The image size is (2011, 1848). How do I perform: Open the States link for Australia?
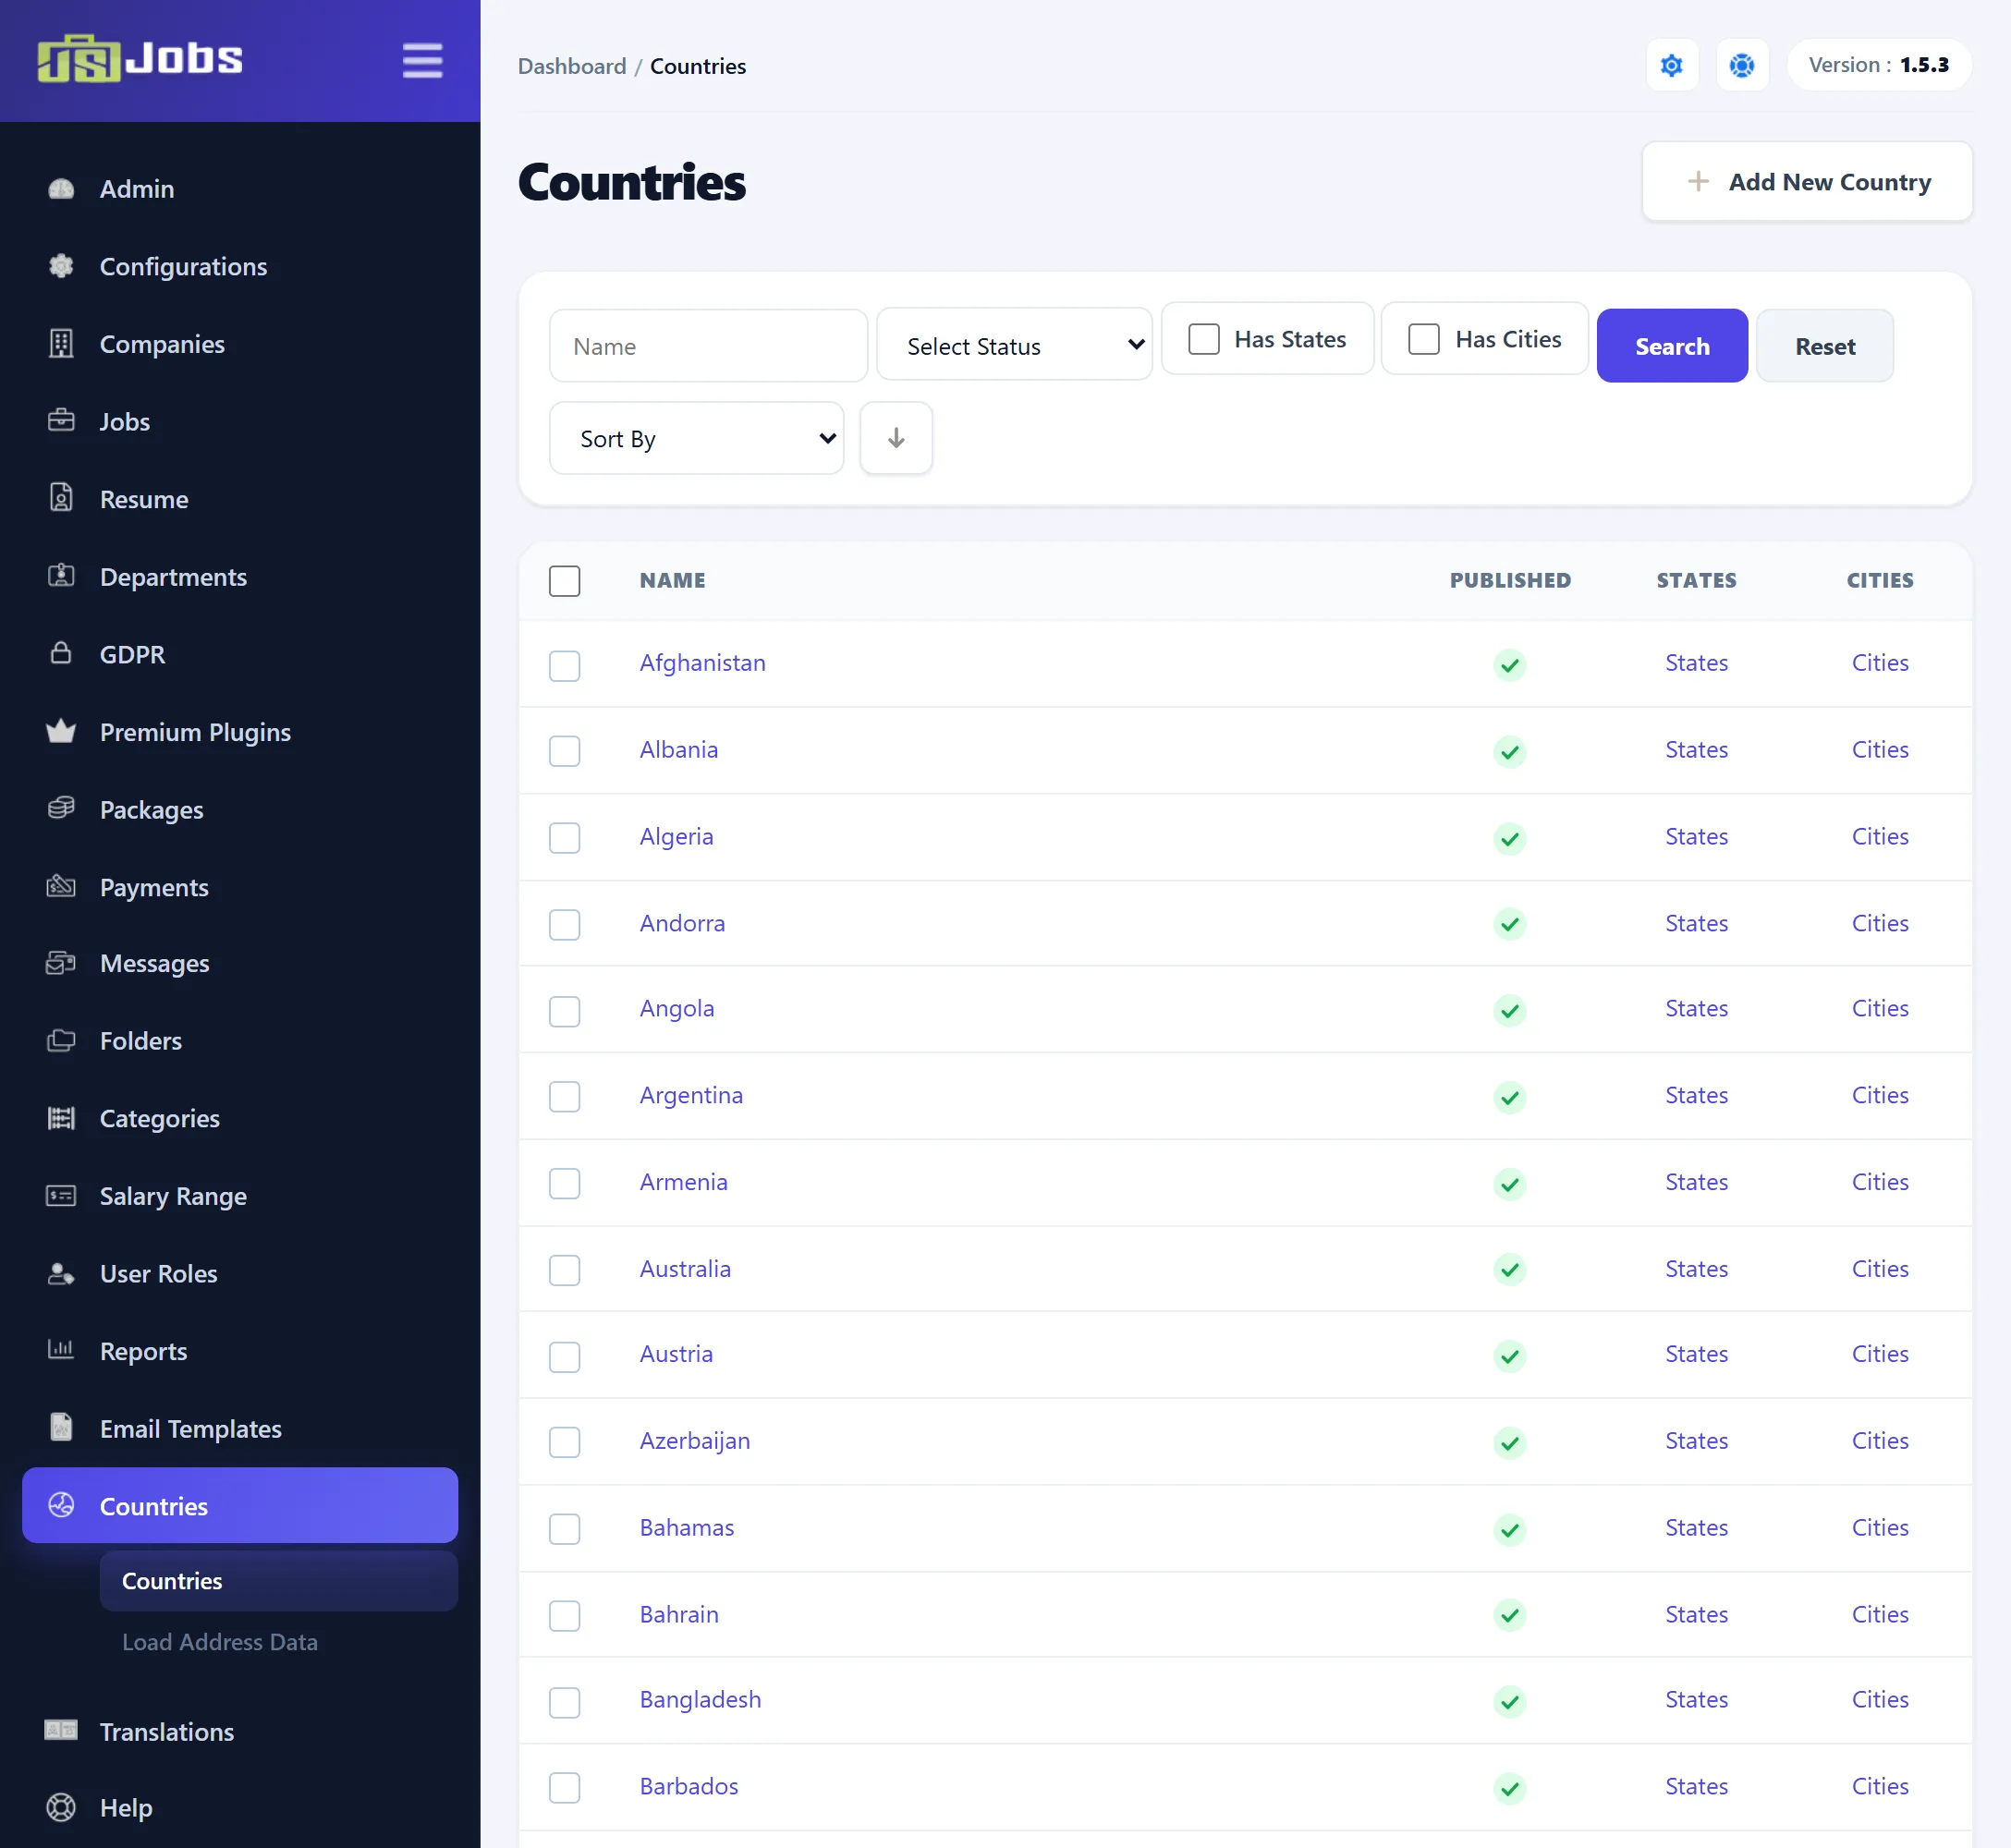(1696, 1268)
